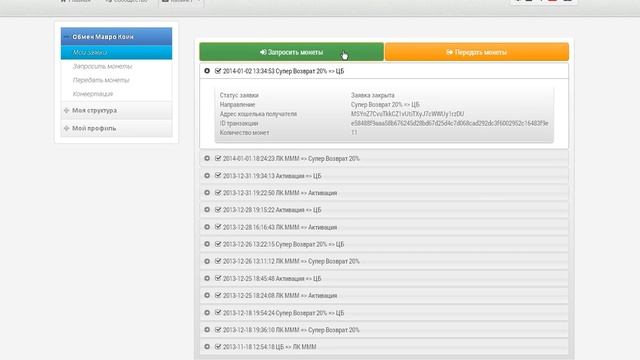Expand the 2013-12-26 13:11:12 request arrow

pos(207,261)
